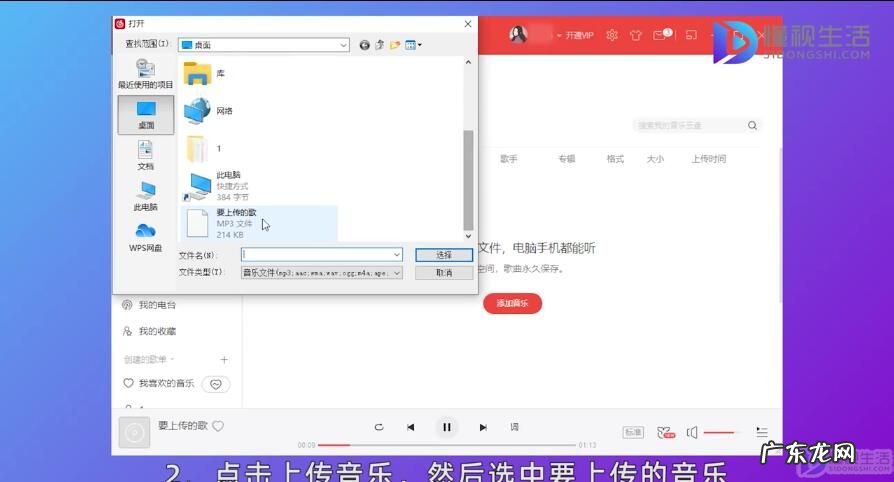Sort by 歌手 column header
Screen dimensions: 894x482
click(x=509, y=159)
